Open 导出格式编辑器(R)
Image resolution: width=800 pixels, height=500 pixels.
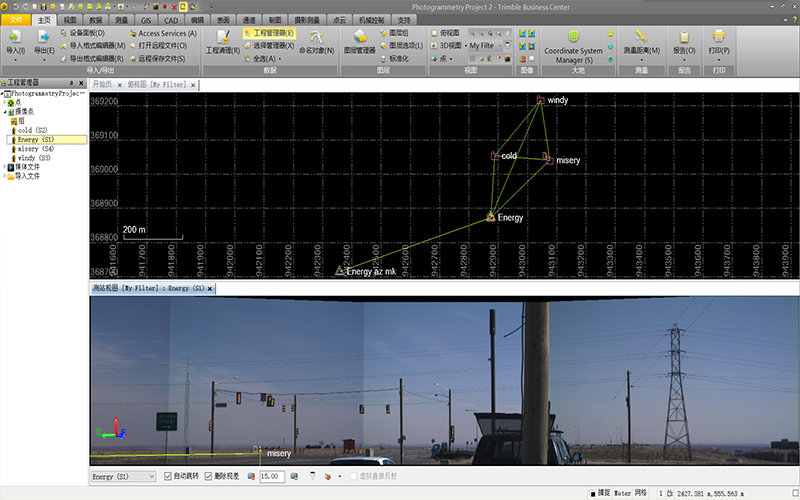91,59
